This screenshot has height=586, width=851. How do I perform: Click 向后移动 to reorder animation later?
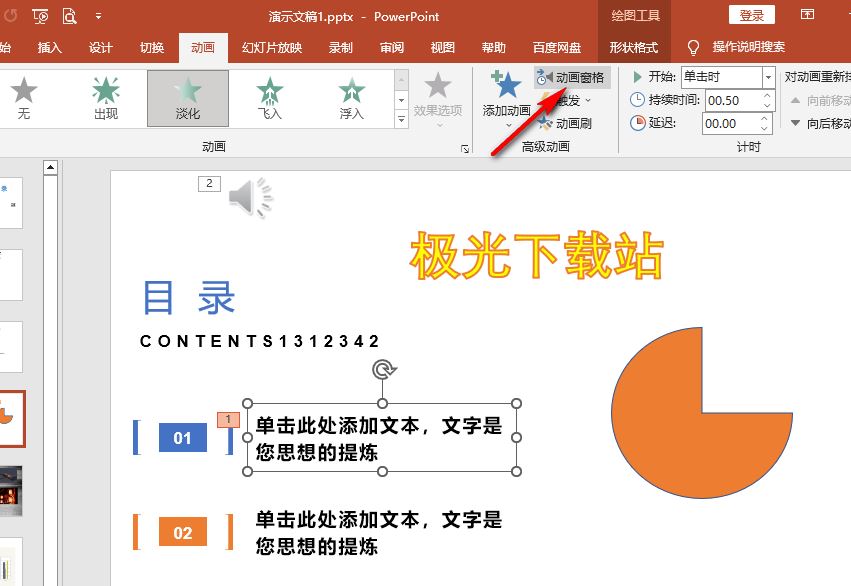pos(819,123)
